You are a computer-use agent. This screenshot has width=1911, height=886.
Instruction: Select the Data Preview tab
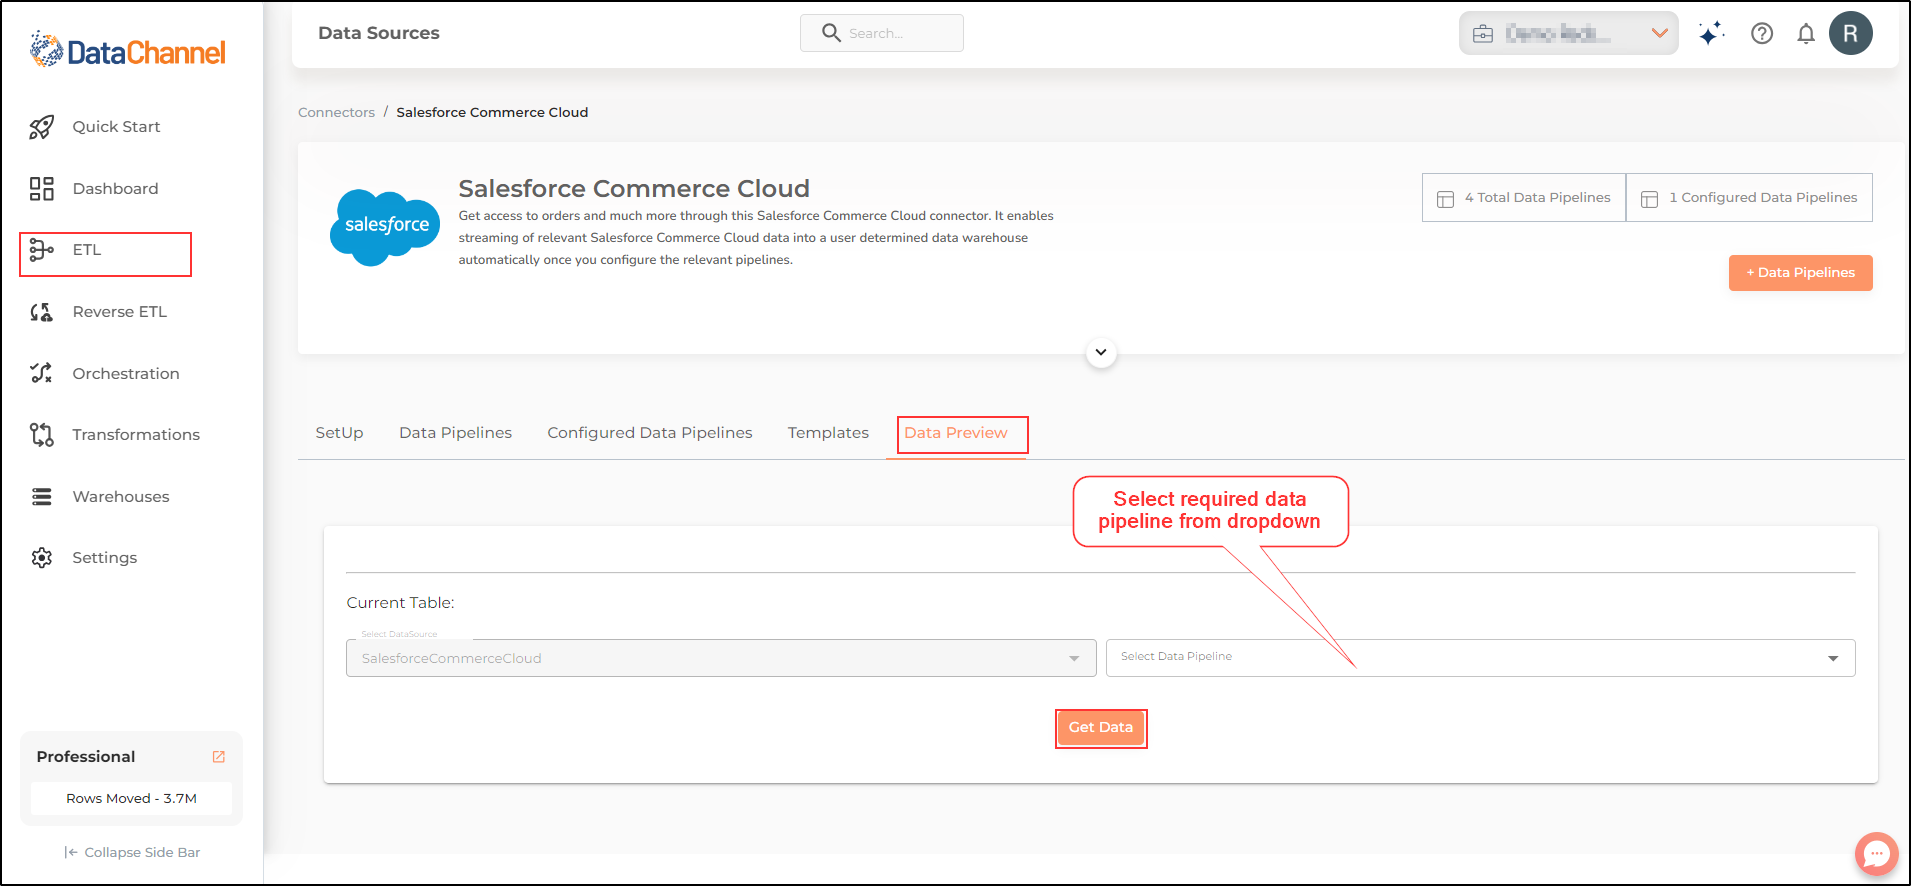click(956, 433)
